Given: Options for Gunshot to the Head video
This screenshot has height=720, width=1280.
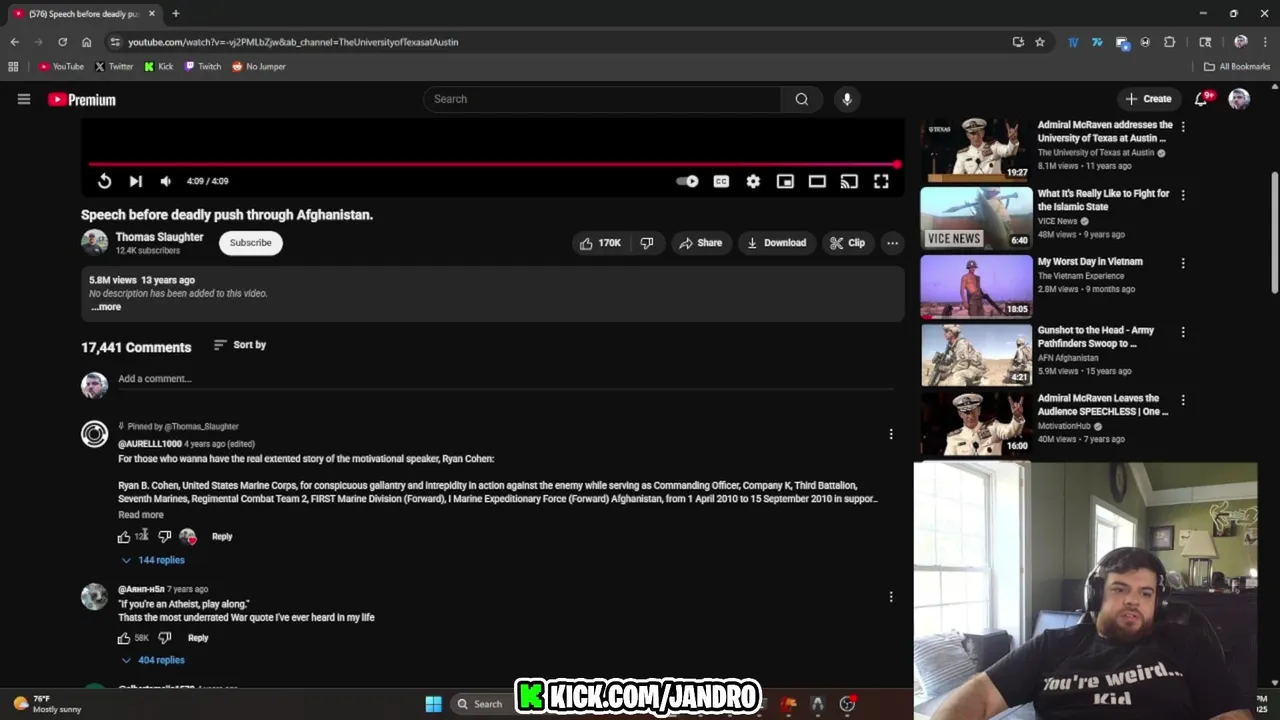Looking at the screenshot, I should (x=1183, y=332).
